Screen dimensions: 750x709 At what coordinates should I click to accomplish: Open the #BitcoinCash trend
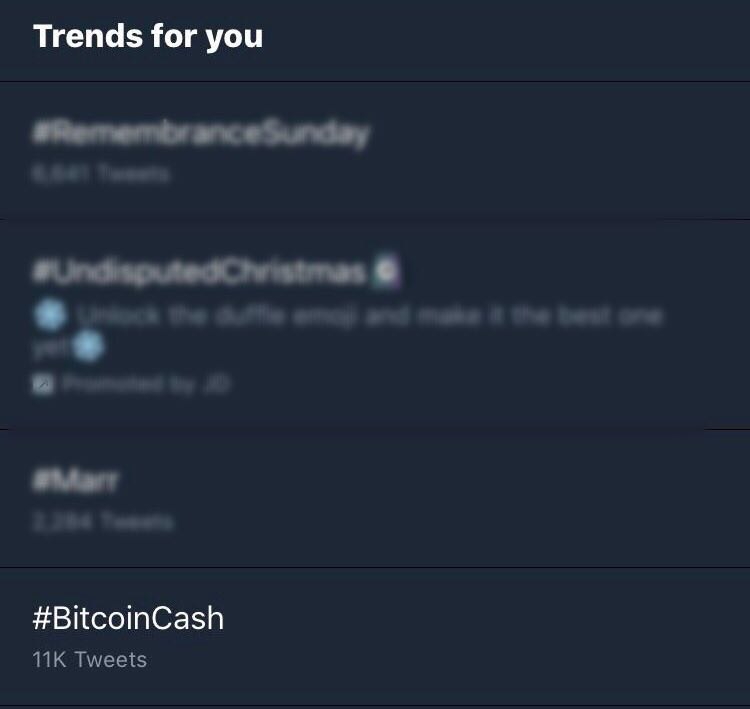[375, 637]
